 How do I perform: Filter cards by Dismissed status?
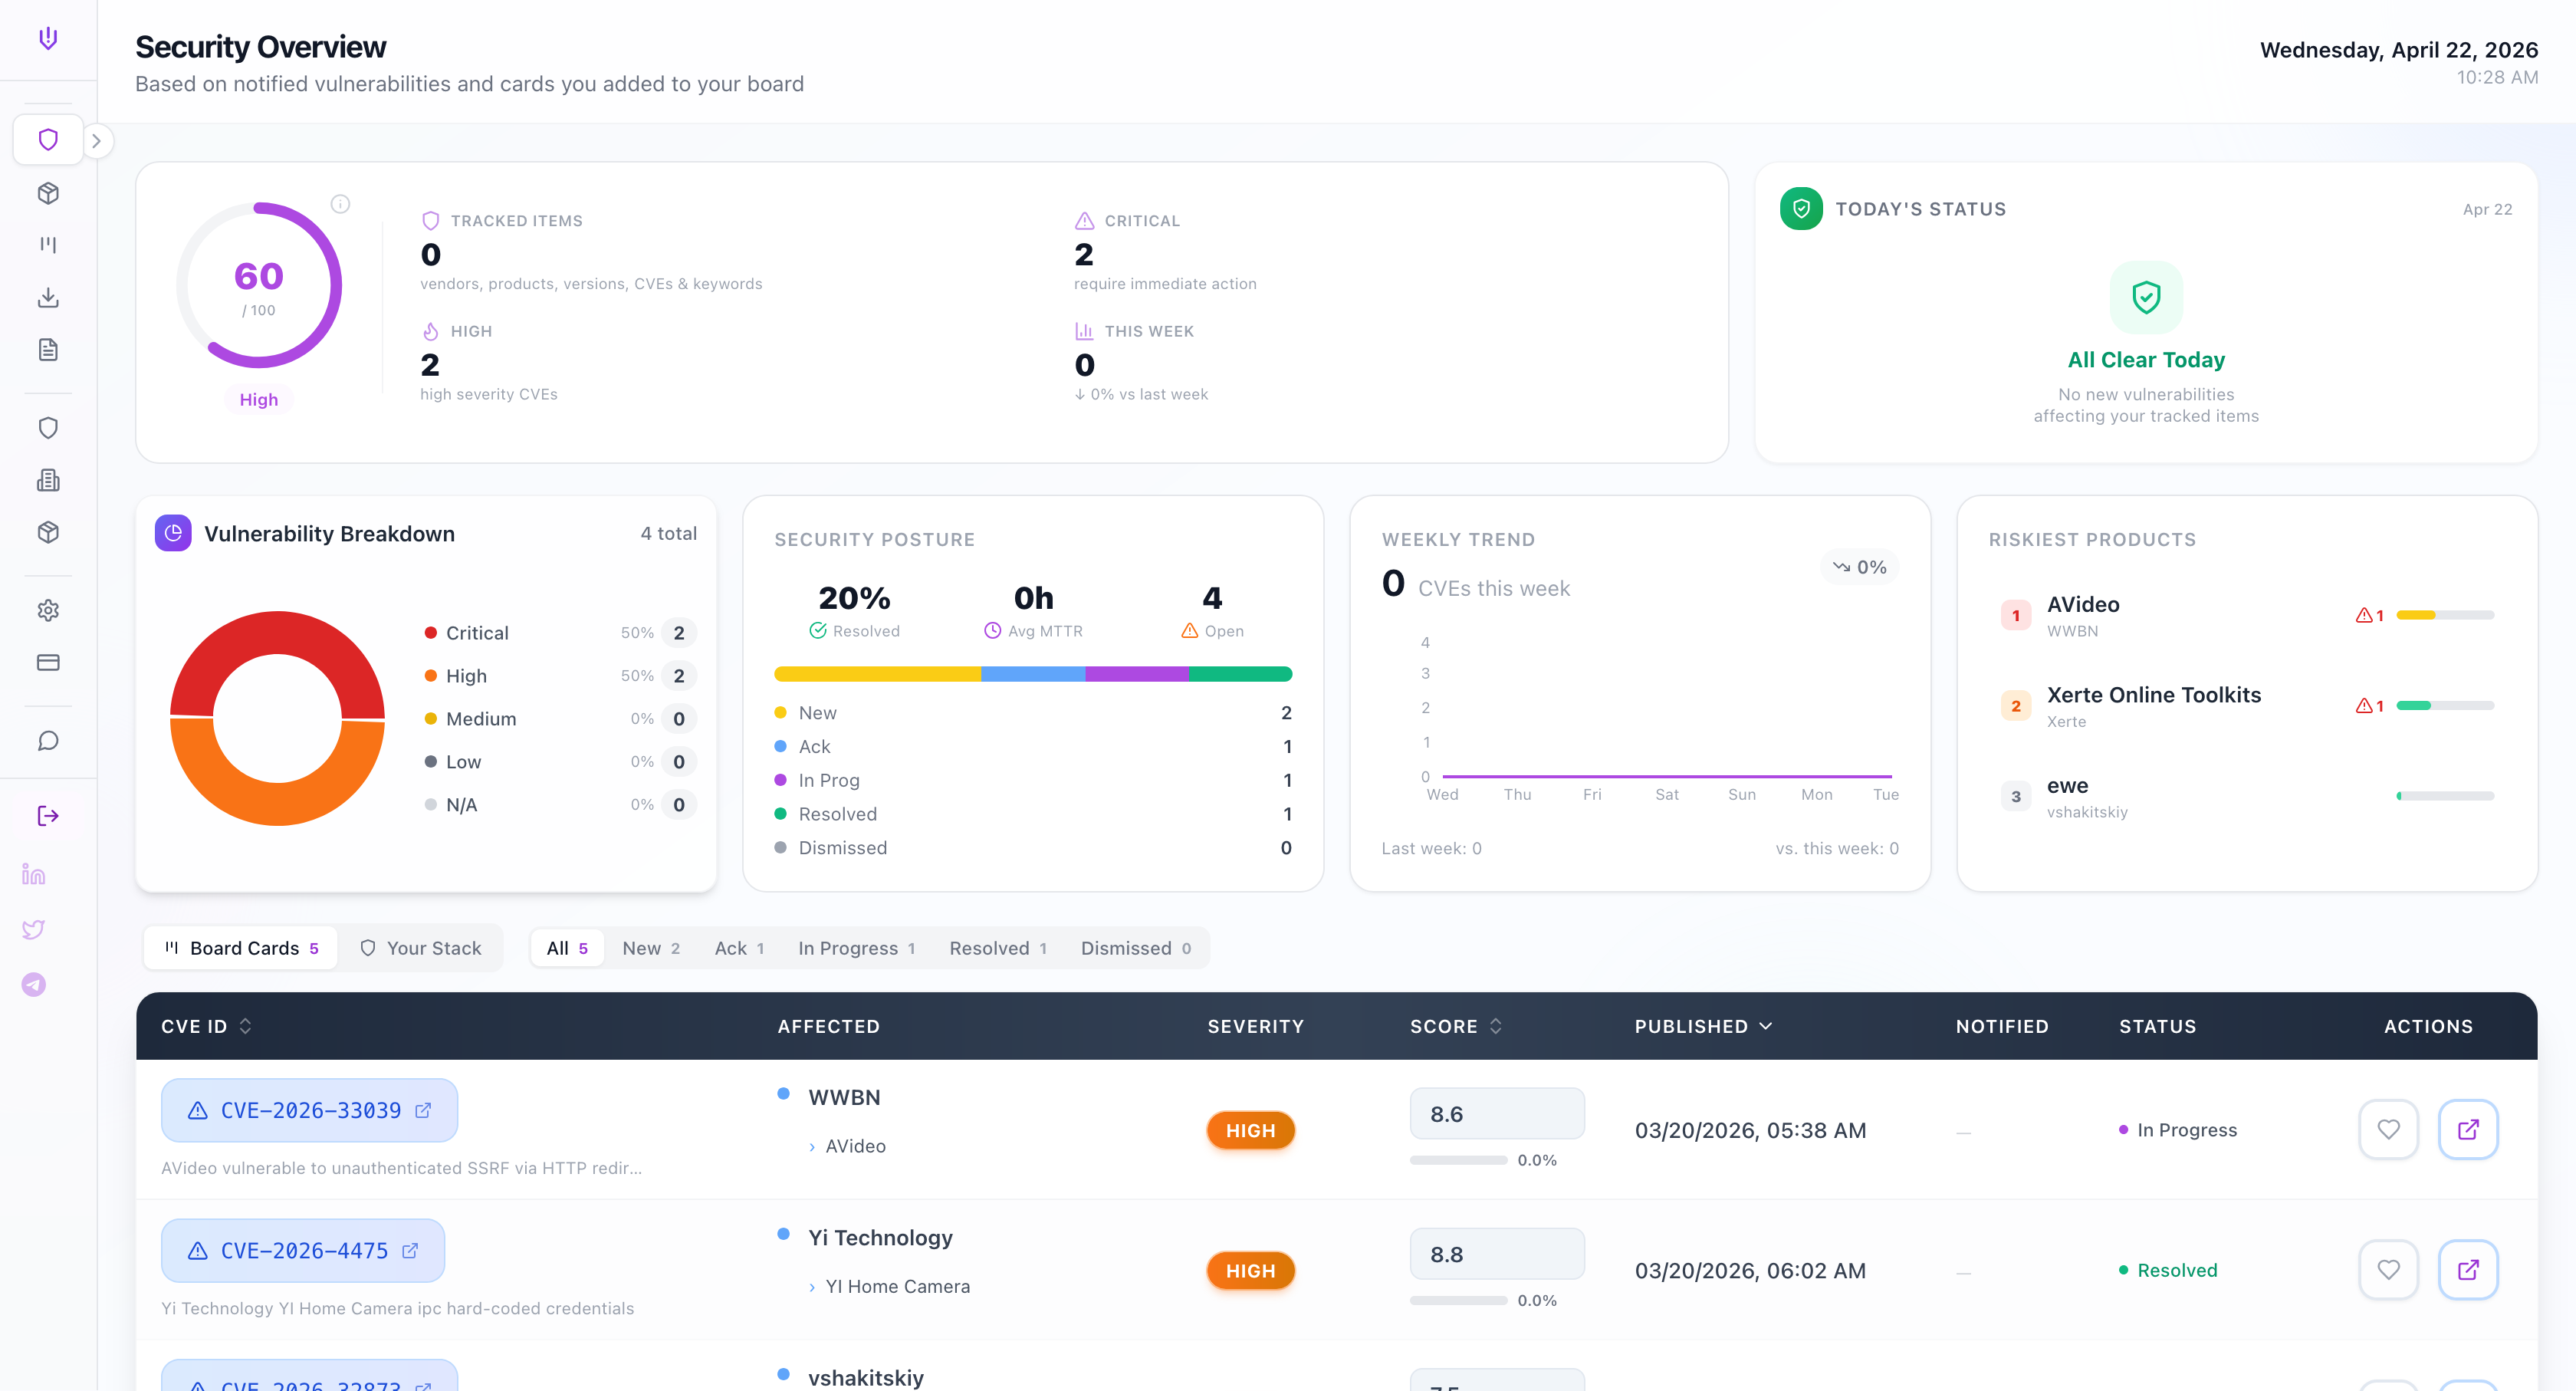1136,948
